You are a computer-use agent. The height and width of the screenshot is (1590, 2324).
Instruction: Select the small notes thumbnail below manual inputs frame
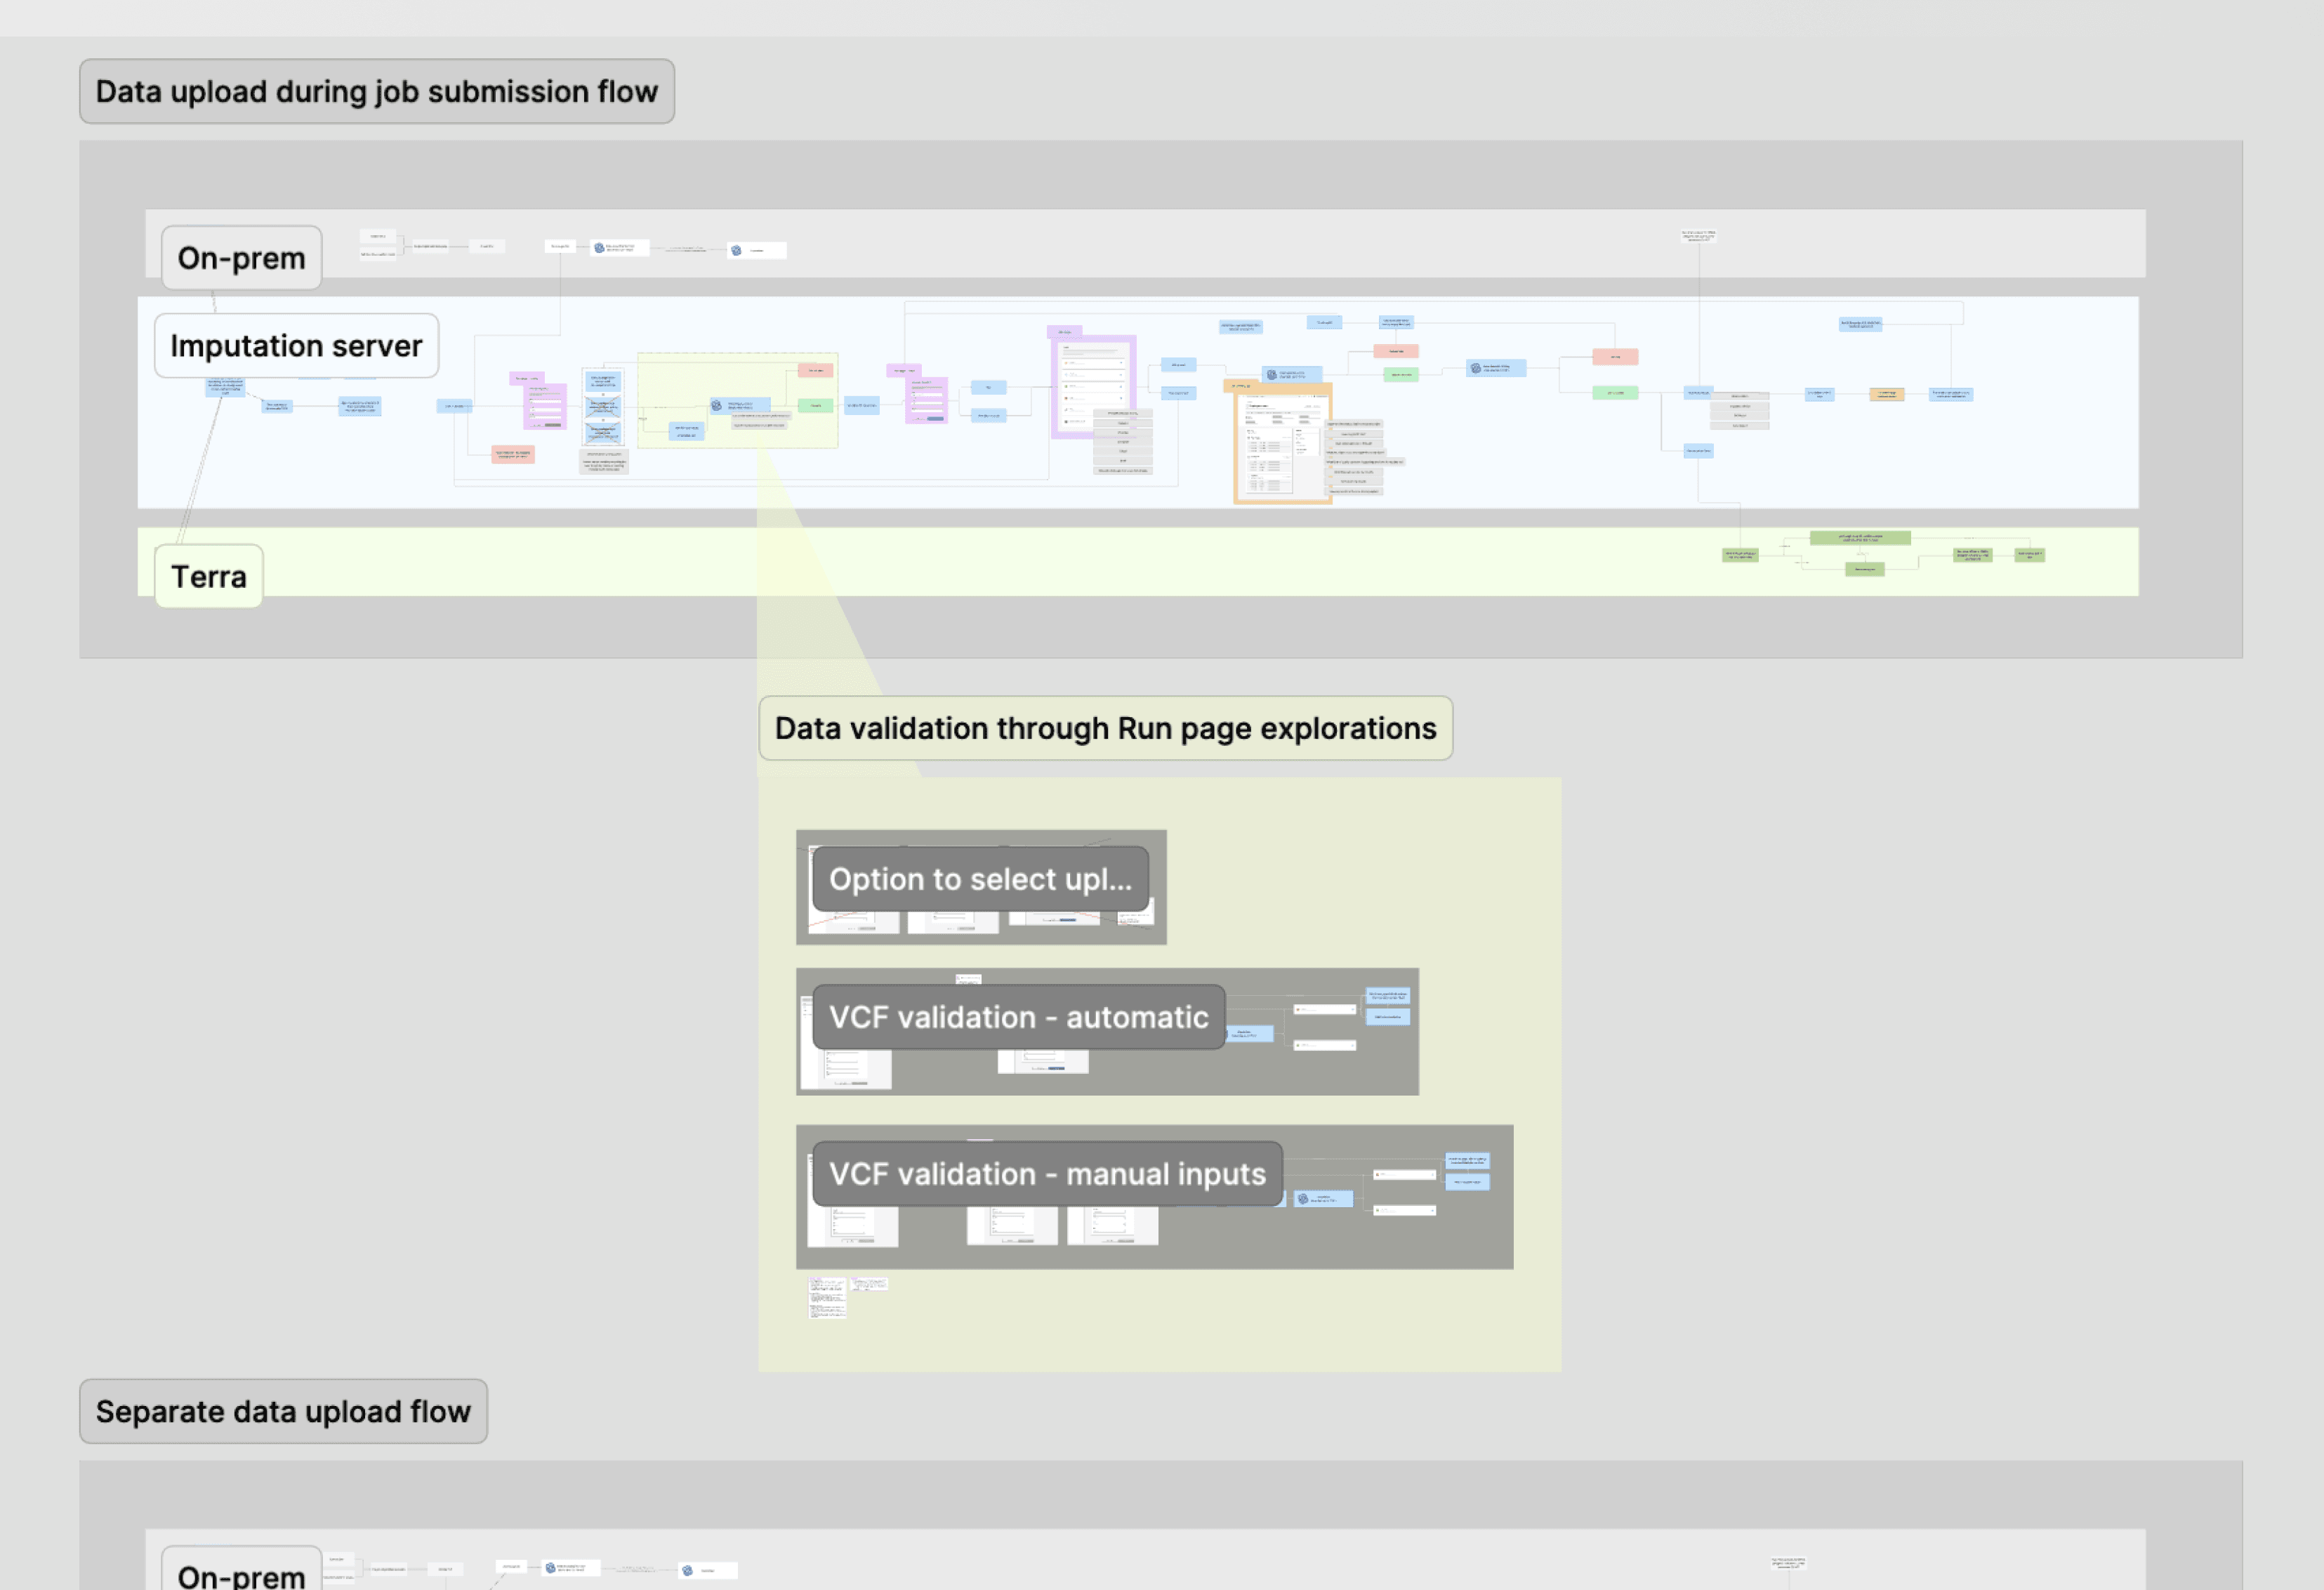coord(828,1297)
